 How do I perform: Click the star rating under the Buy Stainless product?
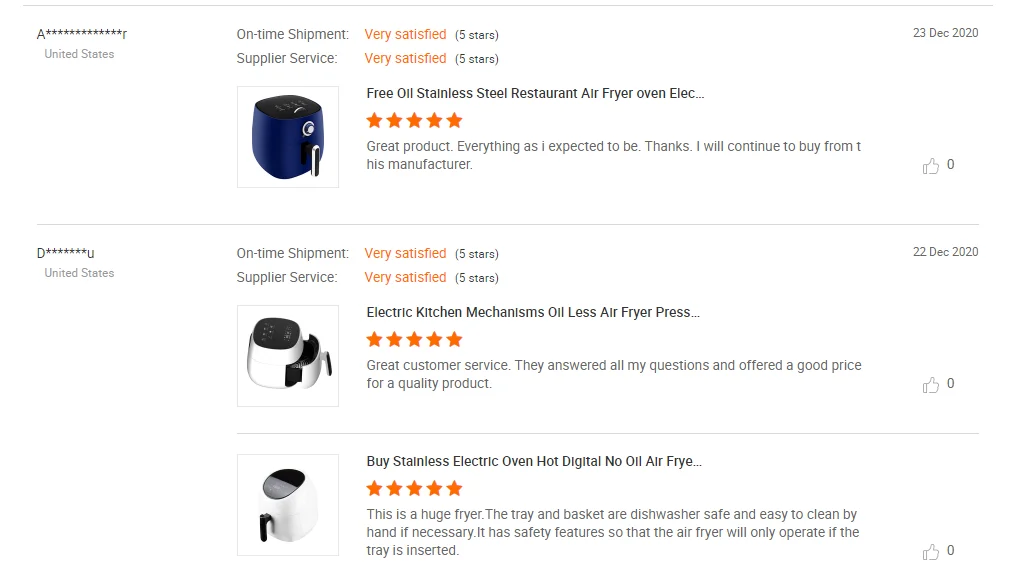point(414,488)
